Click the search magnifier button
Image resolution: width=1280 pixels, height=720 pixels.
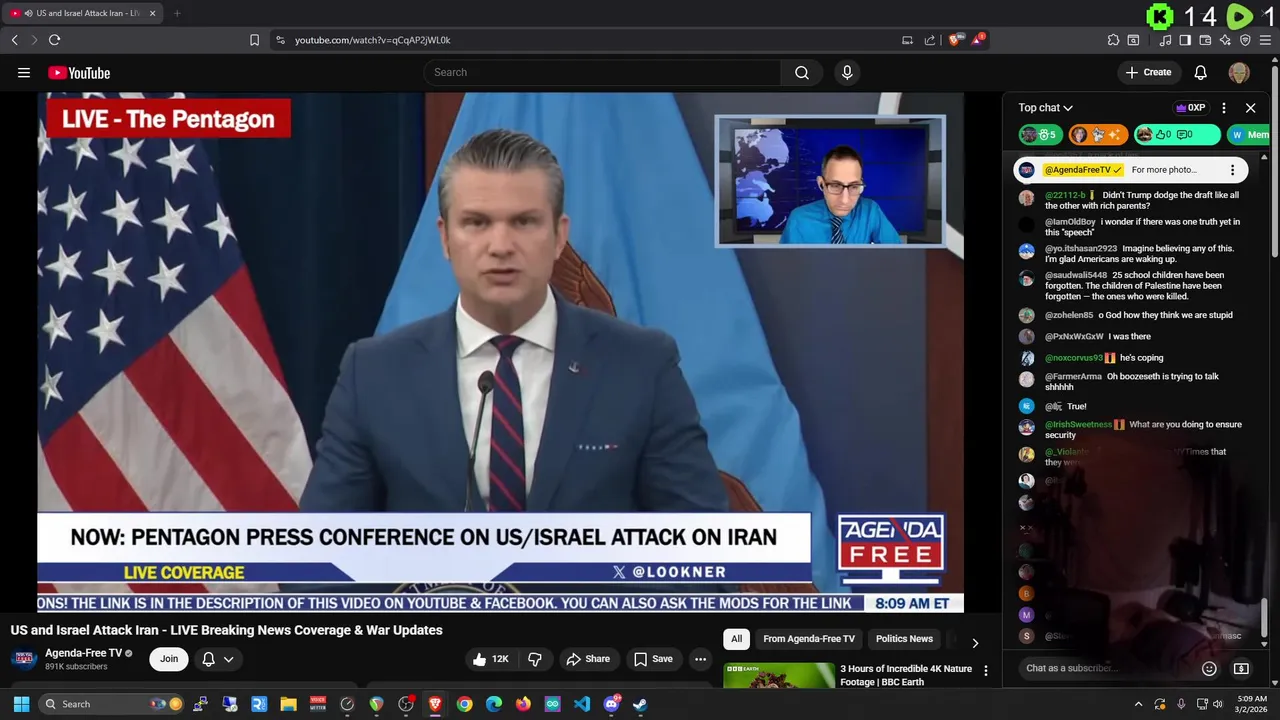802,72
